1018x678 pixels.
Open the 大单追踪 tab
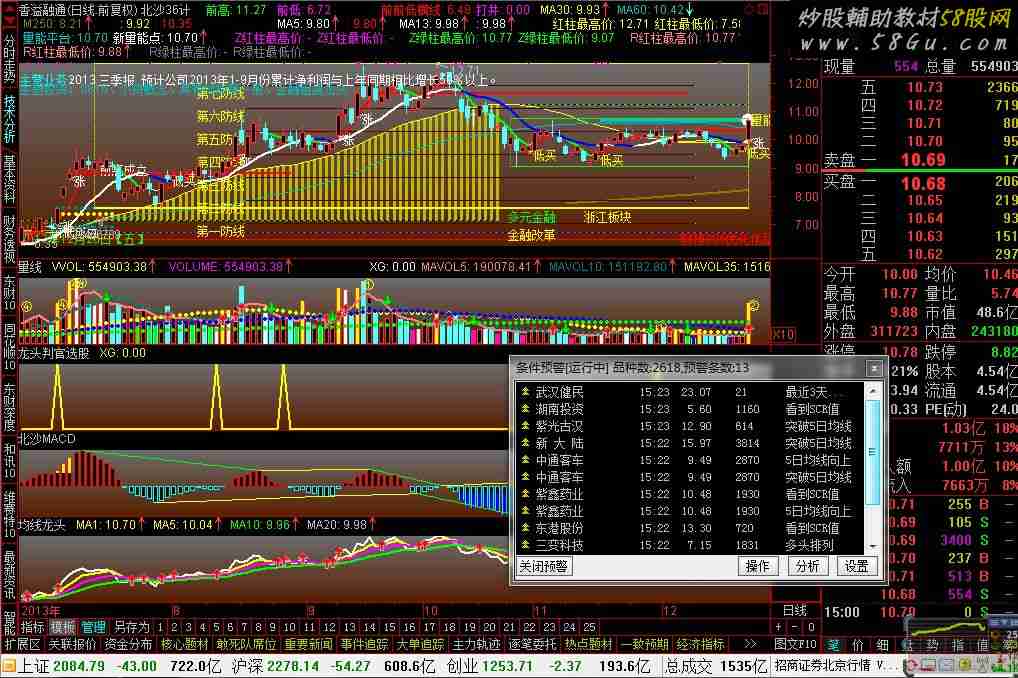(420, 644)
